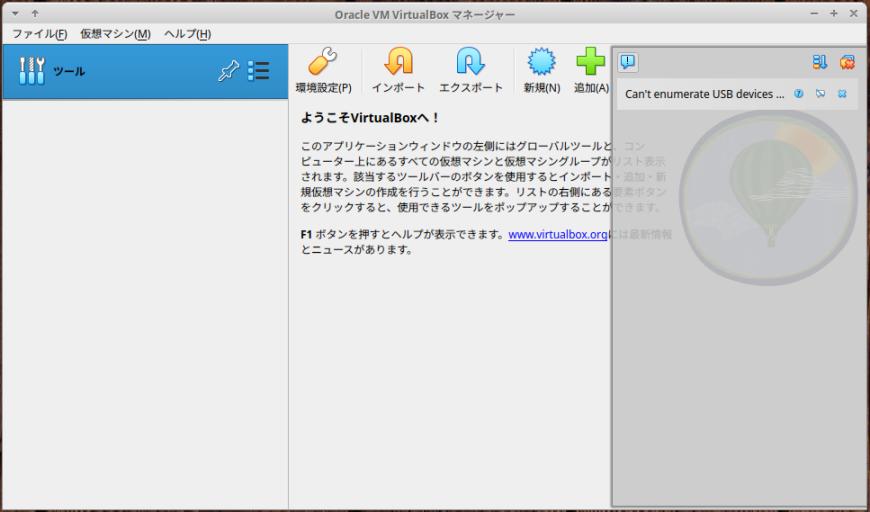Click the pin icon in ツール row
This screenshot has height=512, width=870.
tap(228, 72)
